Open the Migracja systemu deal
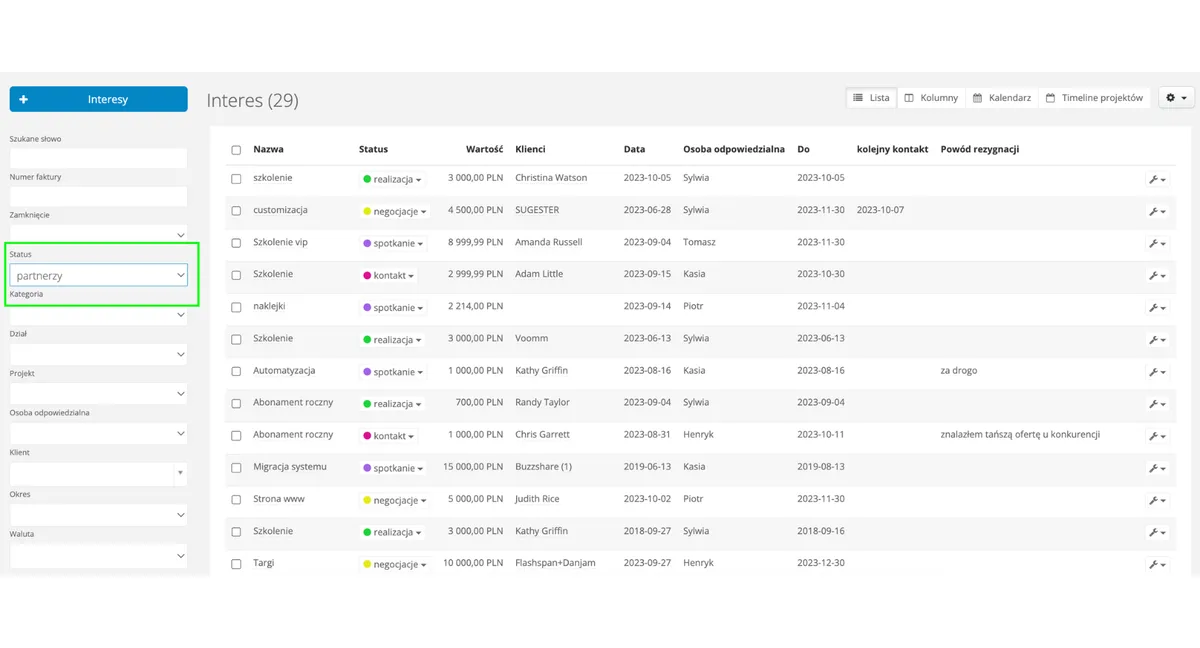 coord(290,467)
